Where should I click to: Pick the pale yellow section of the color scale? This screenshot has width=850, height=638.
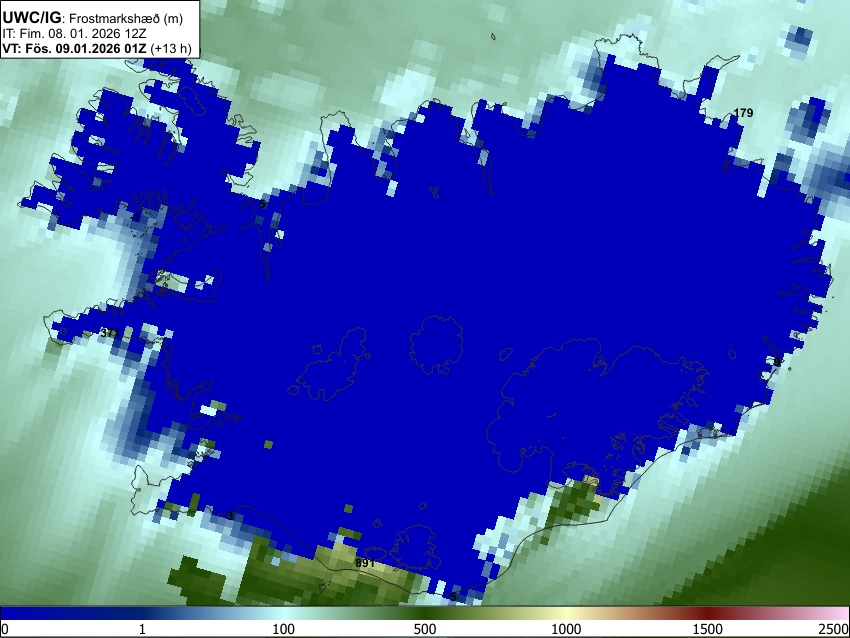click(566, 614)
